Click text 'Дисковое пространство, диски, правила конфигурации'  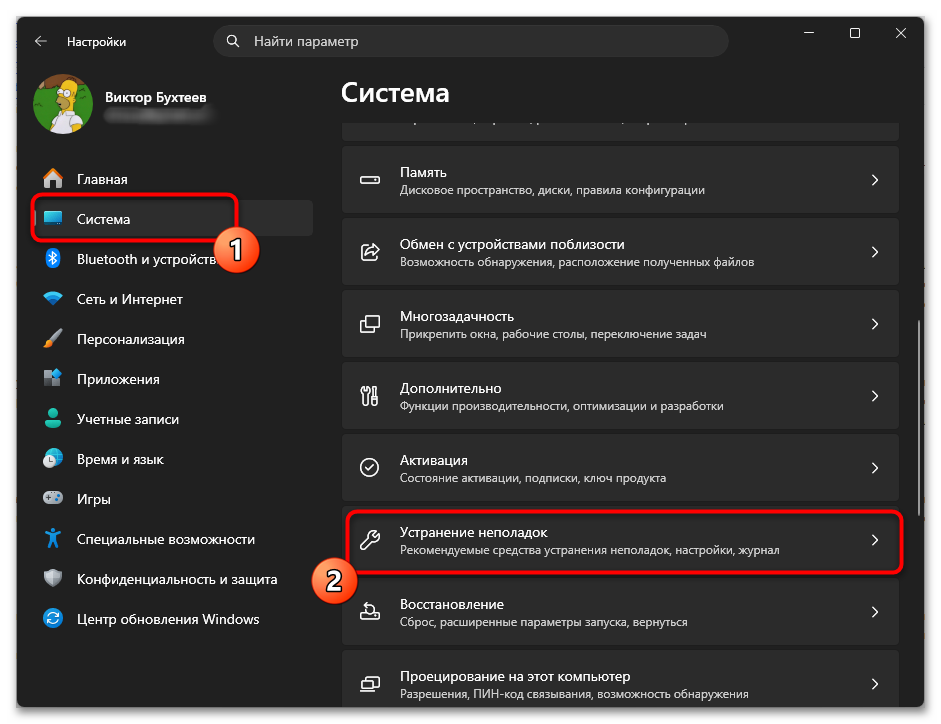click(552, 190)
